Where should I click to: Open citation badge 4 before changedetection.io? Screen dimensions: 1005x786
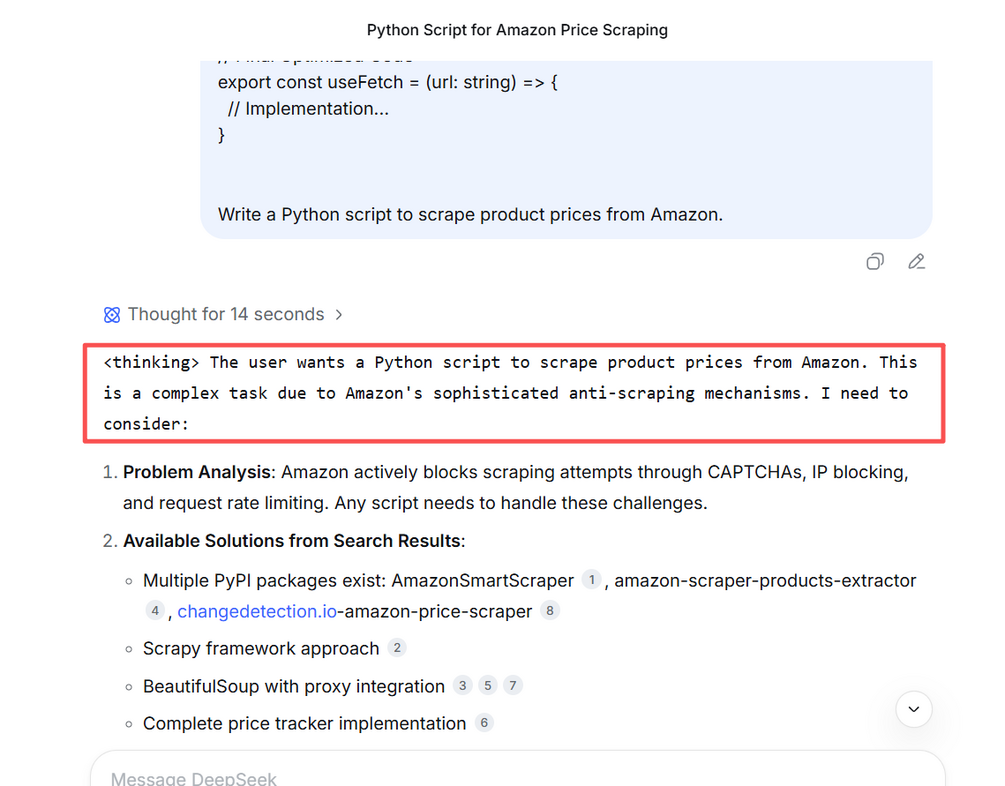tap(155, 610)
